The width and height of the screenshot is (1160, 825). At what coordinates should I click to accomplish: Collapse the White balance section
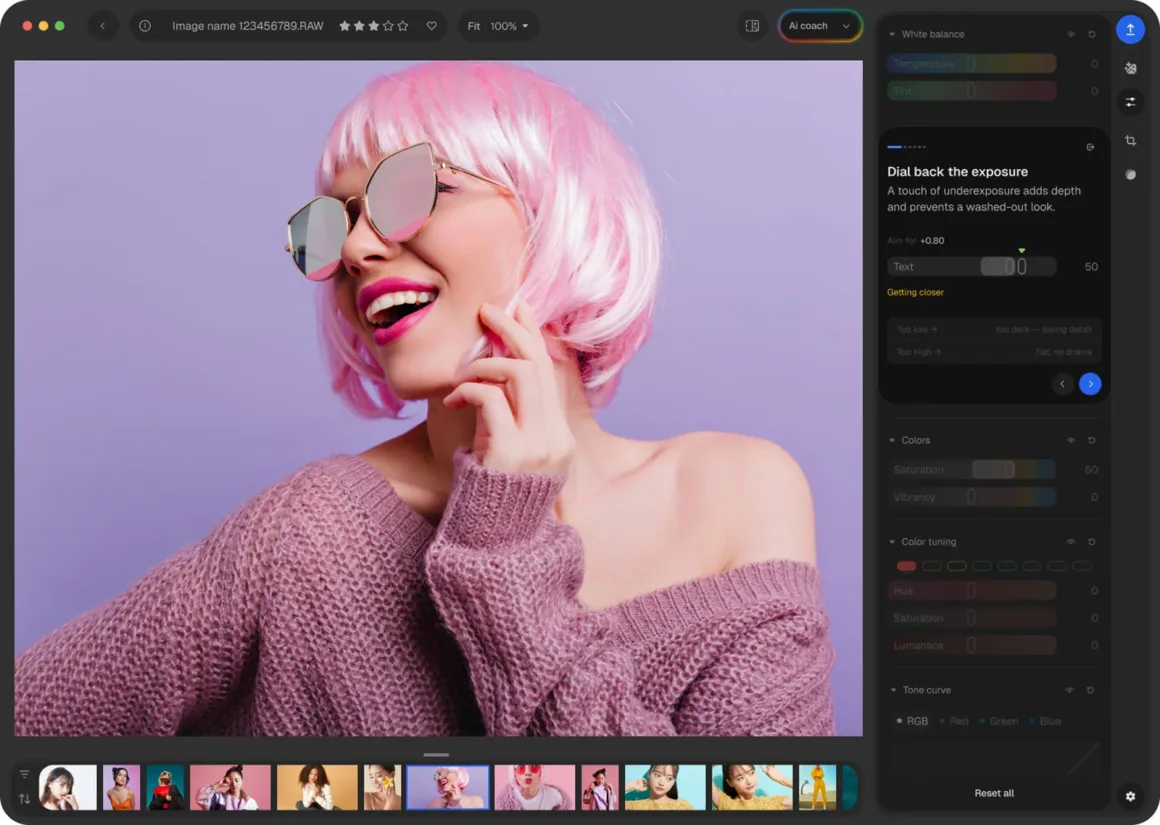click(892, 34)
